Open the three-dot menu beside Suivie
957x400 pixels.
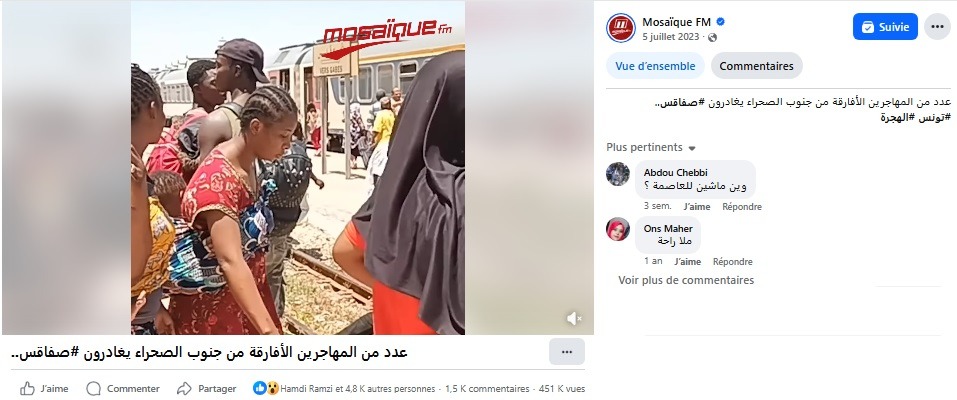(x=937, y=27)
